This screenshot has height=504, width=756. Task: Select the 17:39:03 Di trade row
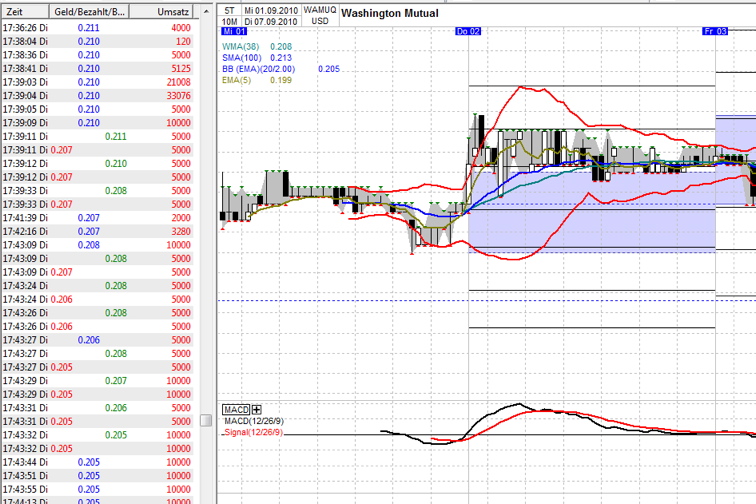(97, 82)
